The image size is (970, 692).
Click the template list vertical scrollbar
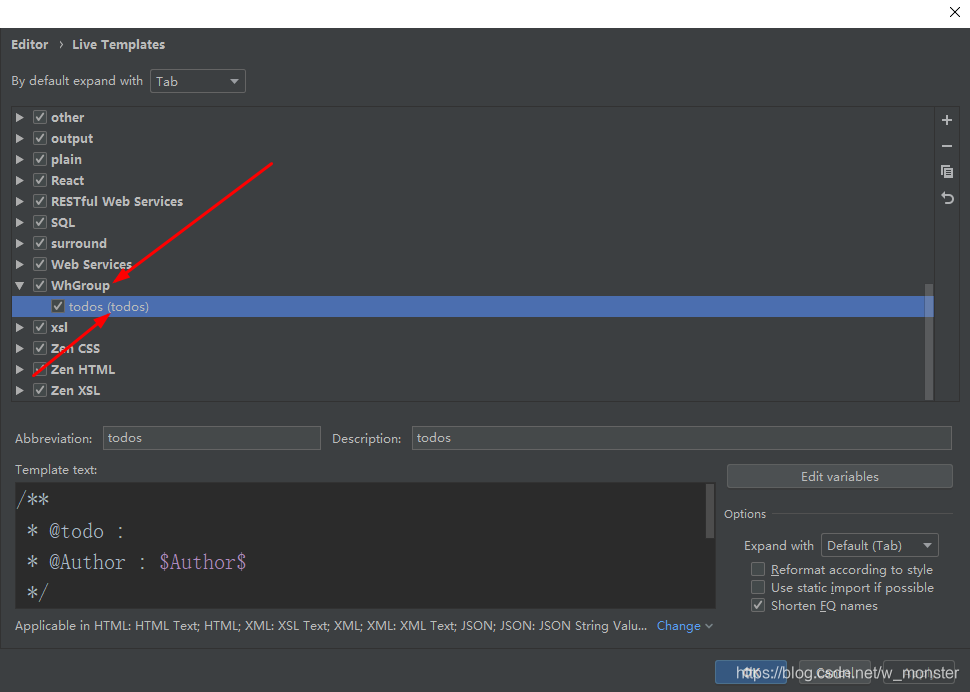[x=929, y=342]
